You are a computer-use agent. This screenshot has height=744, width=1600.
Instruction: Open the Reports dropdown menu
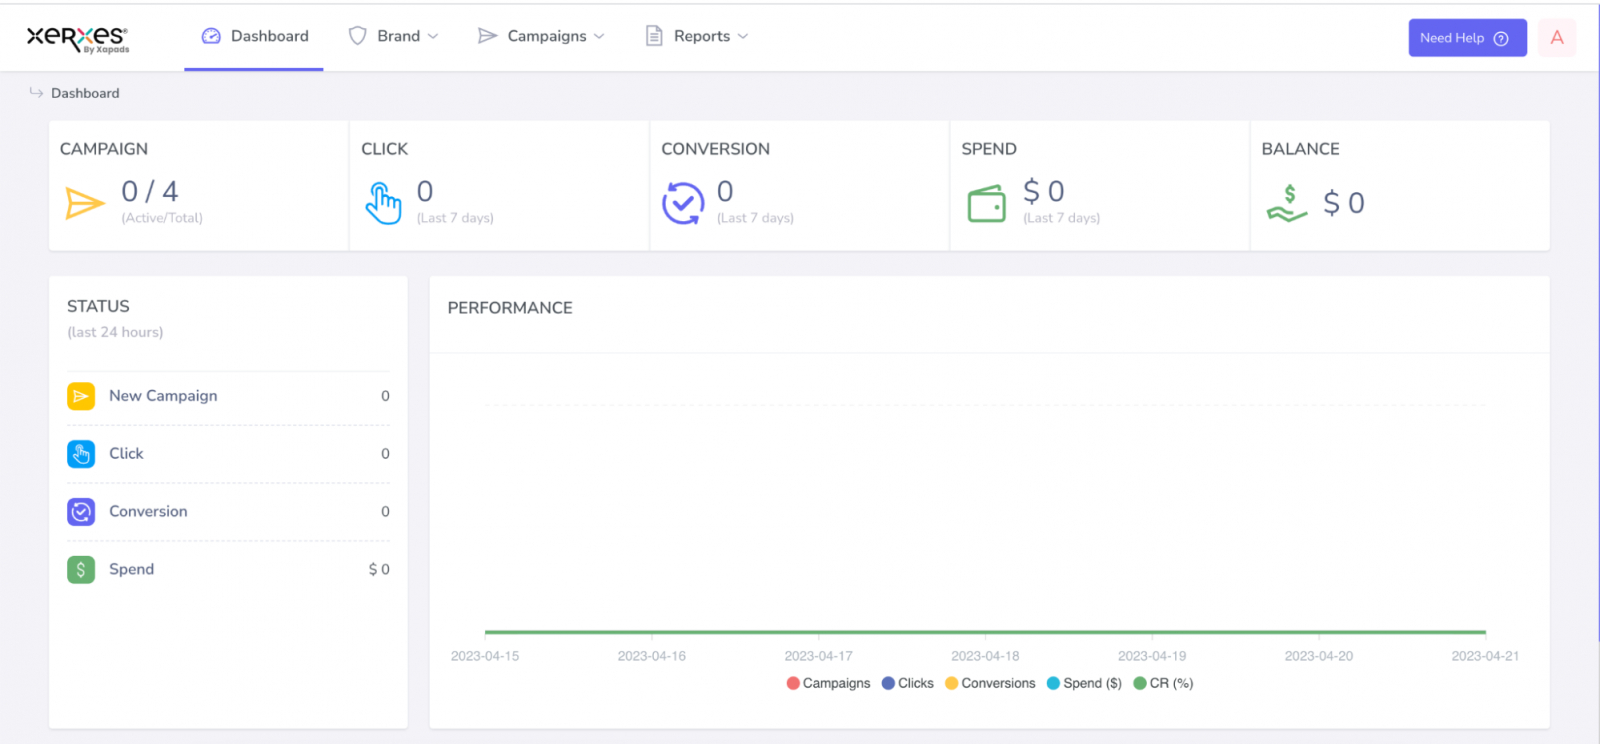(697, 36)
